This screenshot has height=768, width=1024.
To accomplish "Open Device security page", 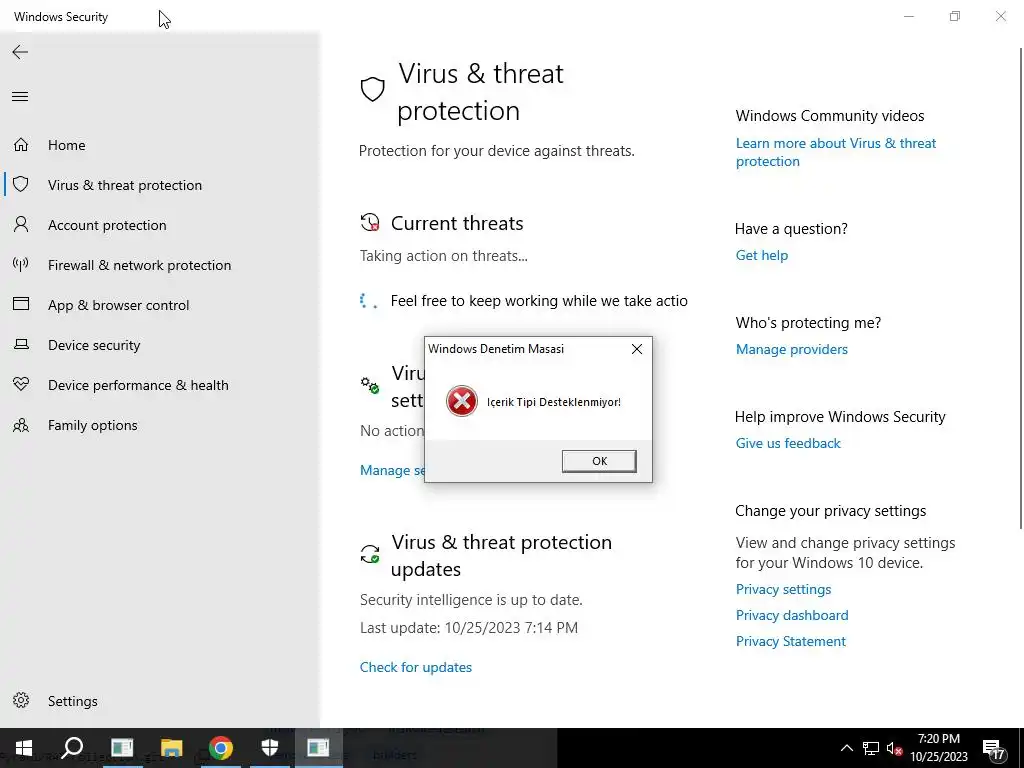I will tap(94, 345).
